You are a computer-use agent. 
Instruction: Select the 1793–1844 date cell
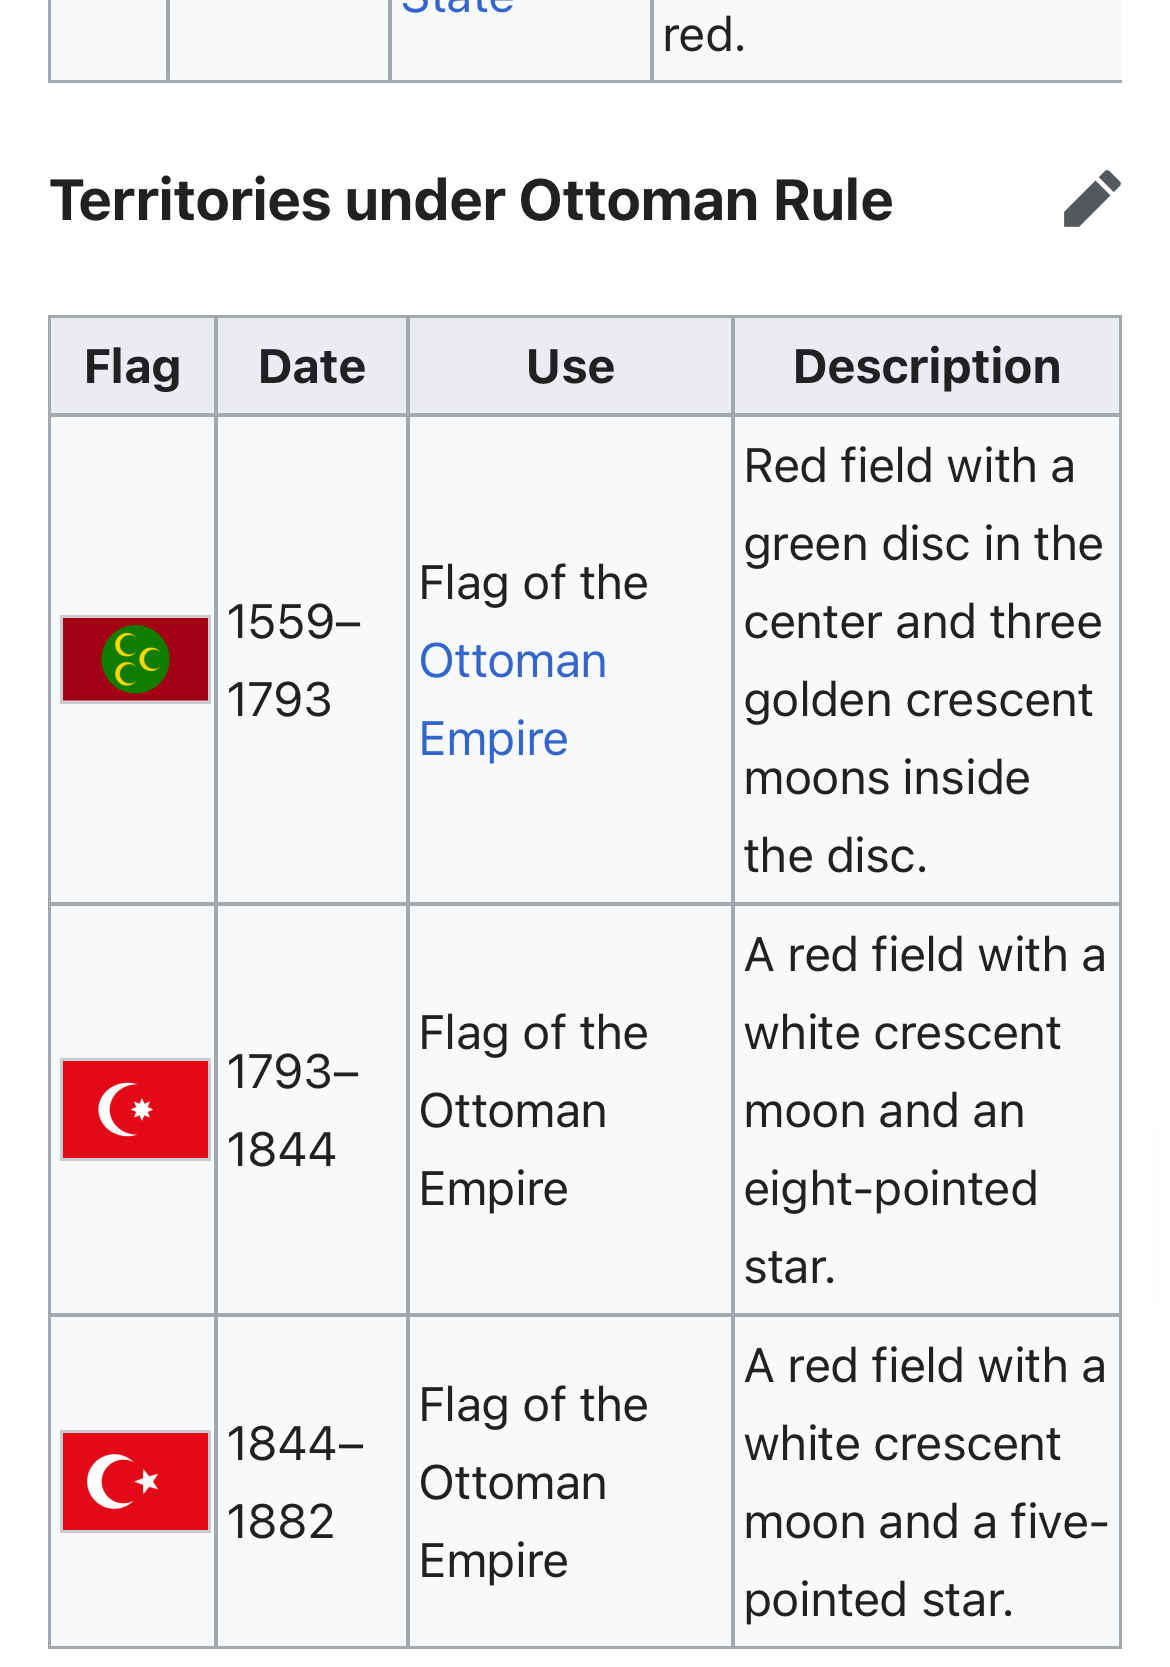point(292,1110)
